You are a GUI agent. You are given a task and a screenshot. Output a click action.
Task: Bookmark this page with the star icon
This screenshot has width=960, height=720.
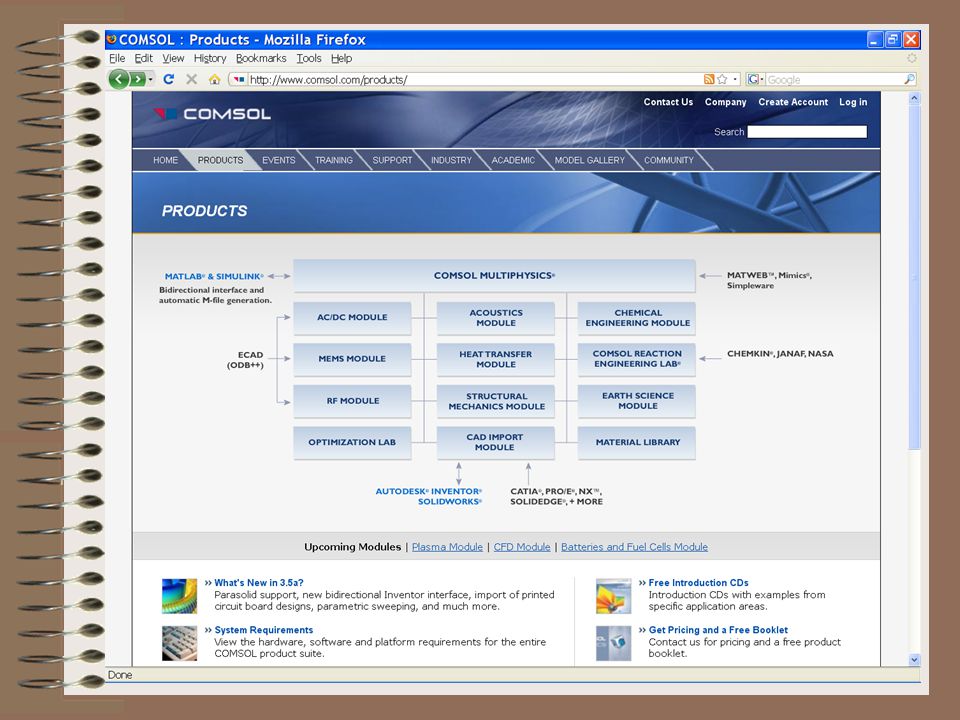[x=722, y=79]
